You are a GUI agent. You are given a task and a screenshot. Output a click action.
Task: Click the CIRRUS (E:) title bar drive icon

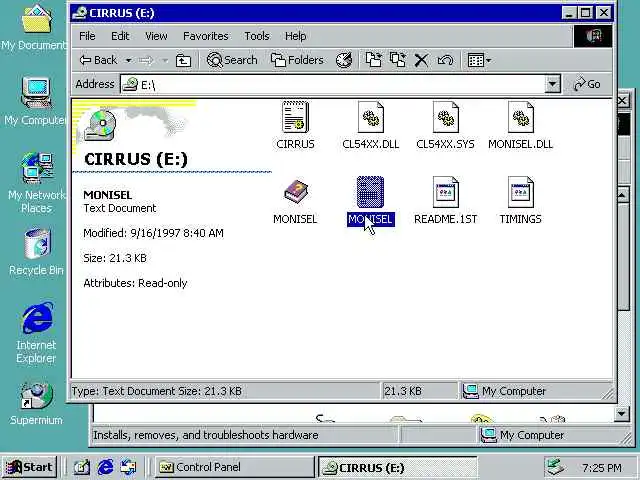(x=80, y=13)
